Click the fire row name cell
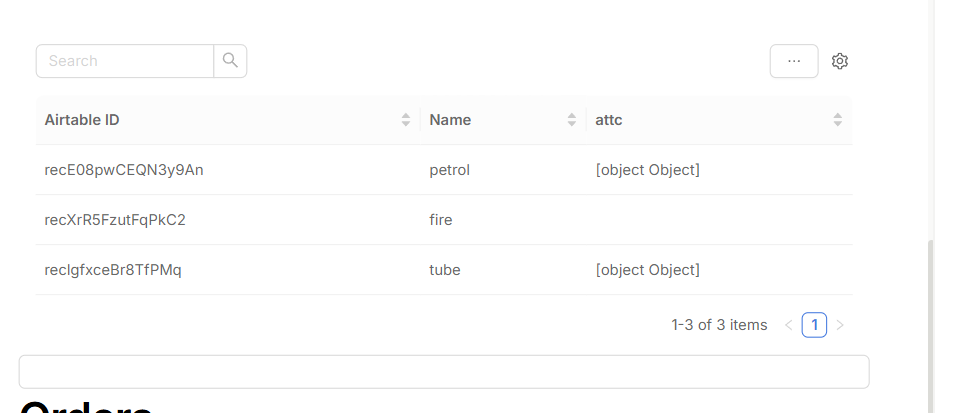Image resolution: width=959 pixels, height=413 pixels. coord(441,220)
